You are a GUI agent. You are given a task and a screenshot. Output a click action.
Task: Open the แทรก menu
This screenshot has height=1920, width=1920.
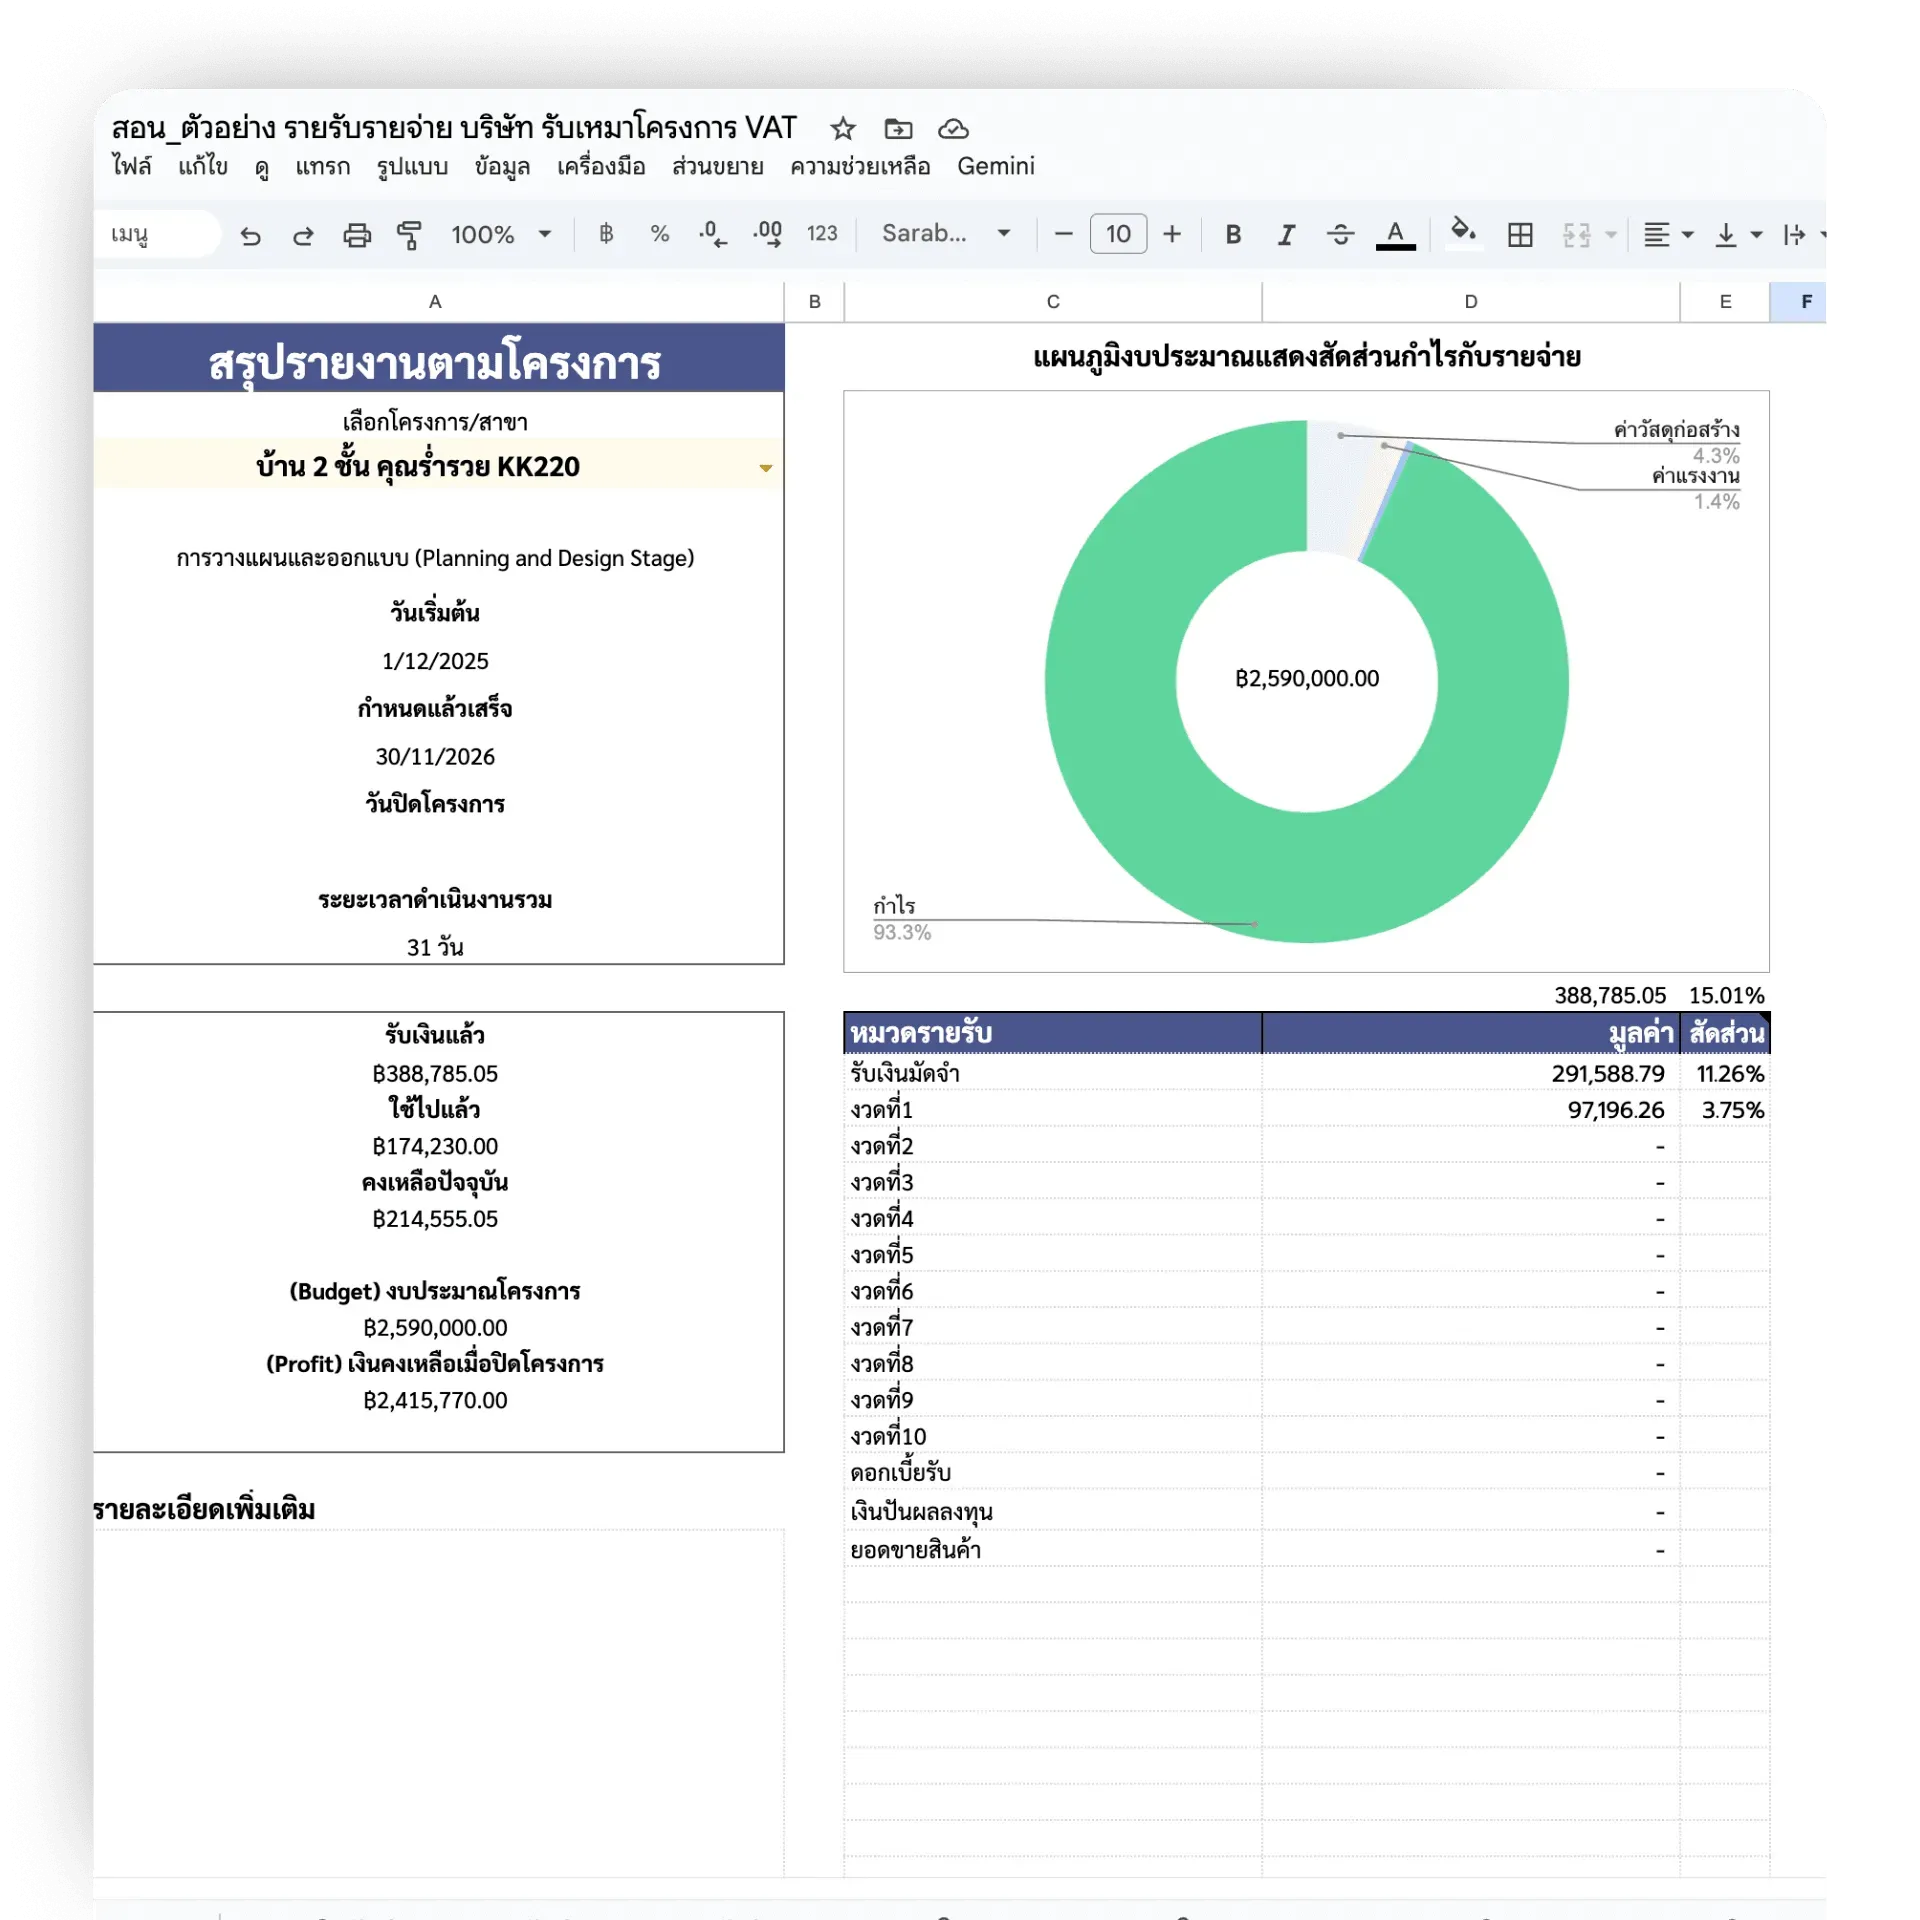click(x=323, y=167)
